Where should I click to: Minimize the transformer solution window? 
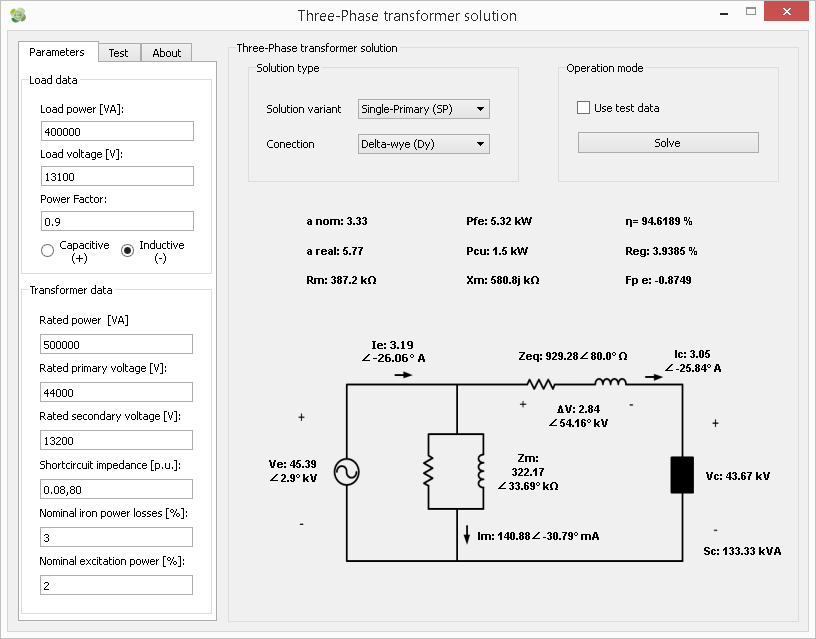(x=724, y=14)
